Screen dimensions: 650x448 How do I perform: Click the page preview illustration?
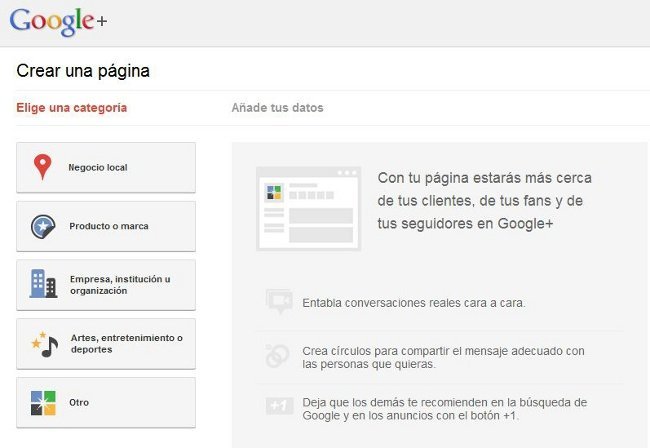point(307,208)
